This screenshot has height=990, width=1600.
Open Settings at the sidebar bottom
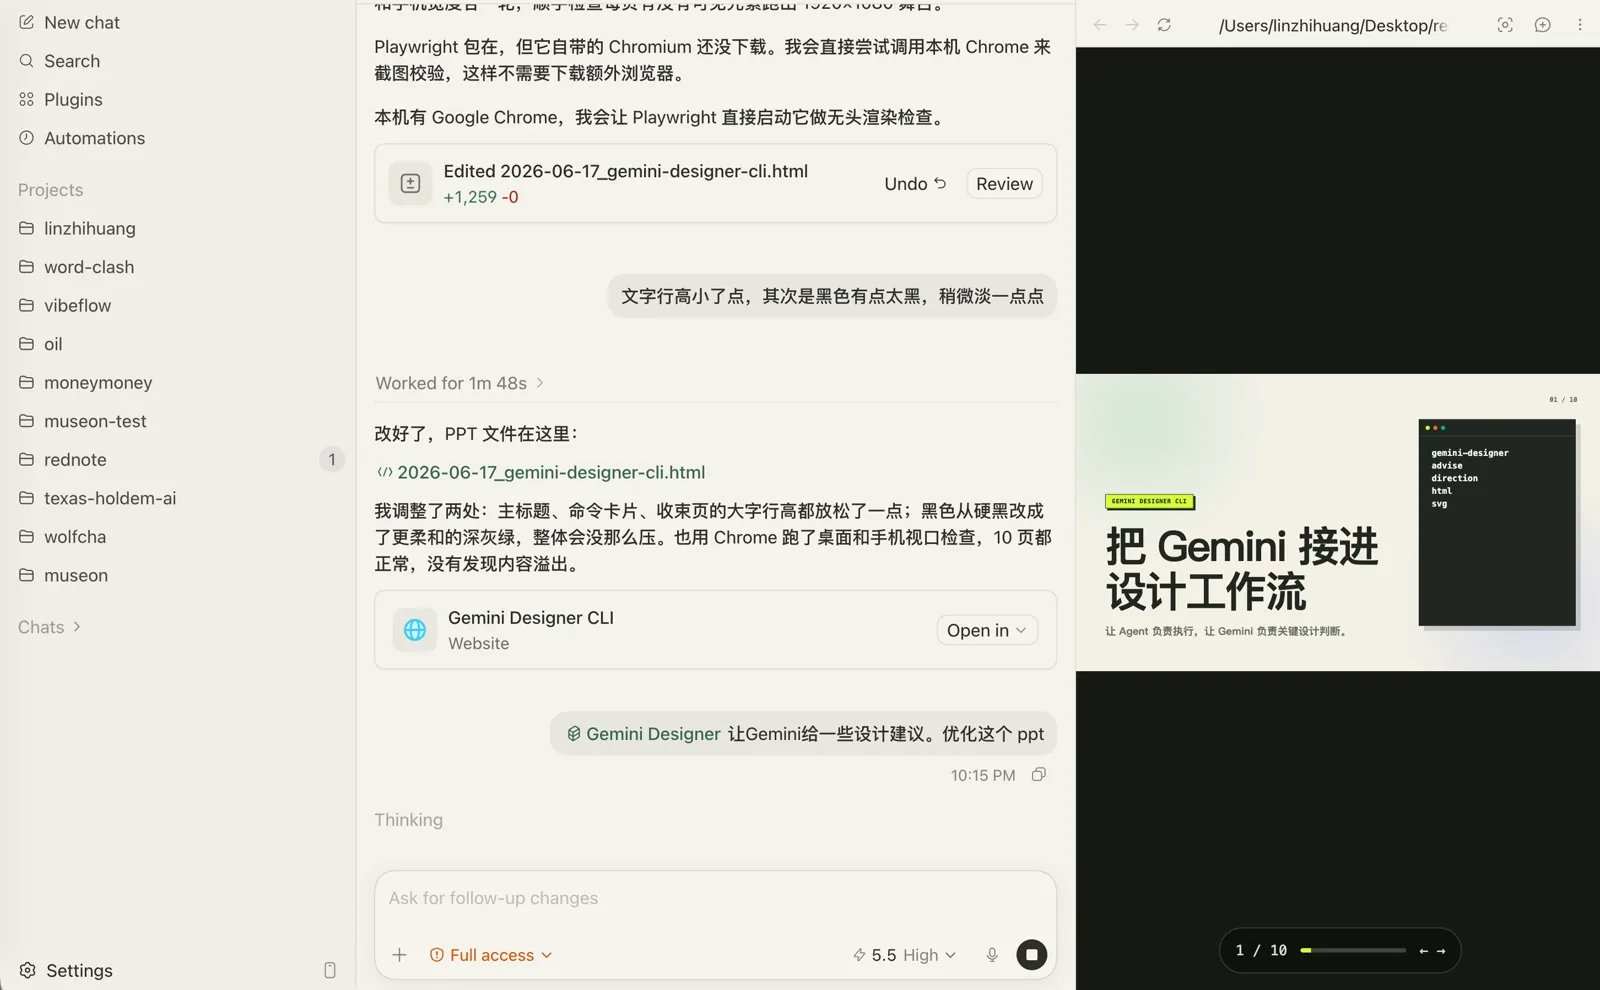[x=66, y=970]
